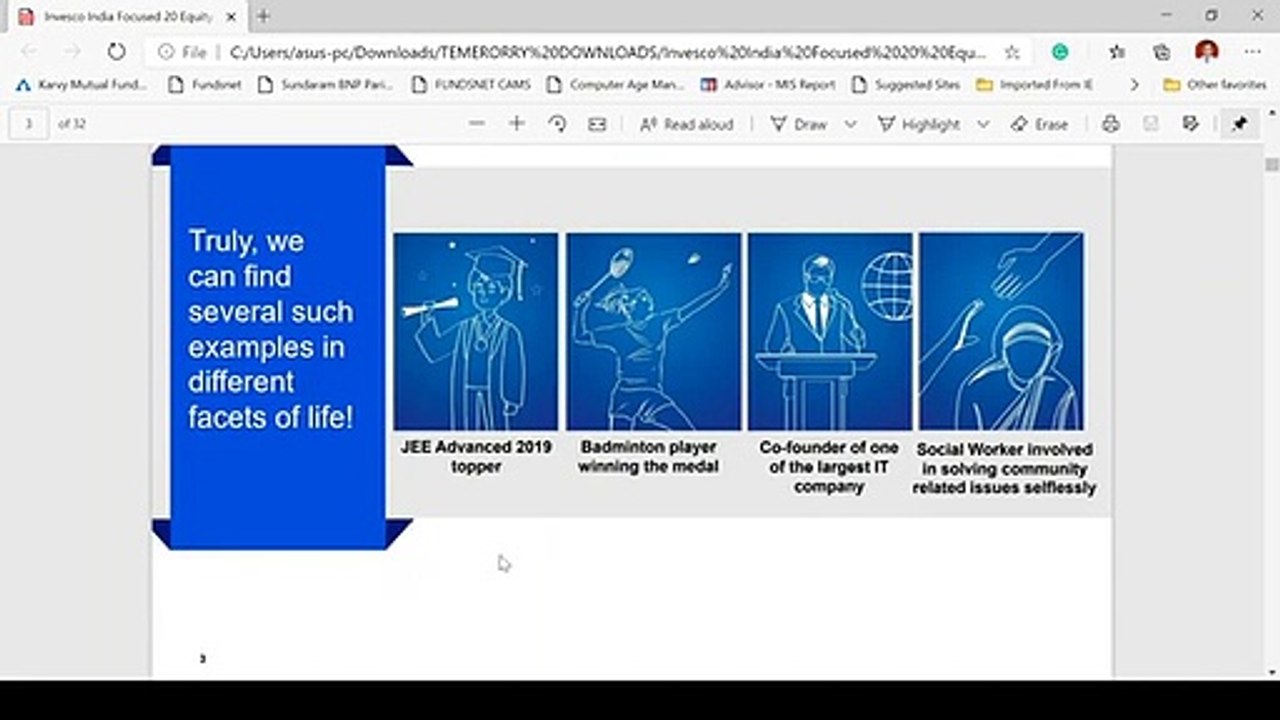Open the Fundsnet bookmark

pyautogui.click(x=205, y=85)
